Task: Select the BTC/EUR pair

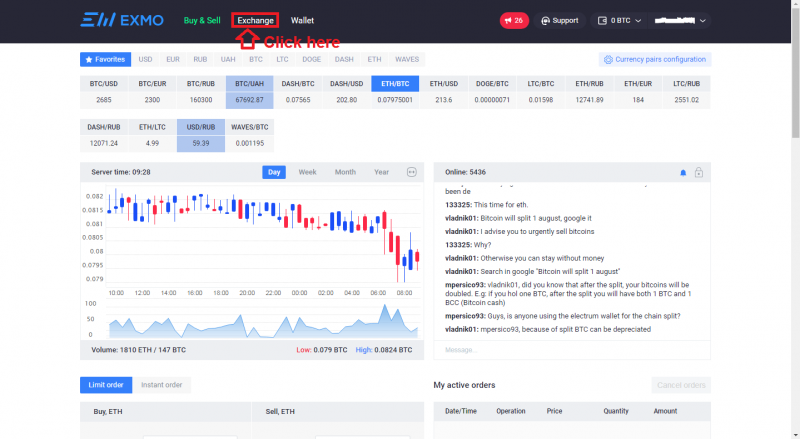Action: tap(152, 92)
